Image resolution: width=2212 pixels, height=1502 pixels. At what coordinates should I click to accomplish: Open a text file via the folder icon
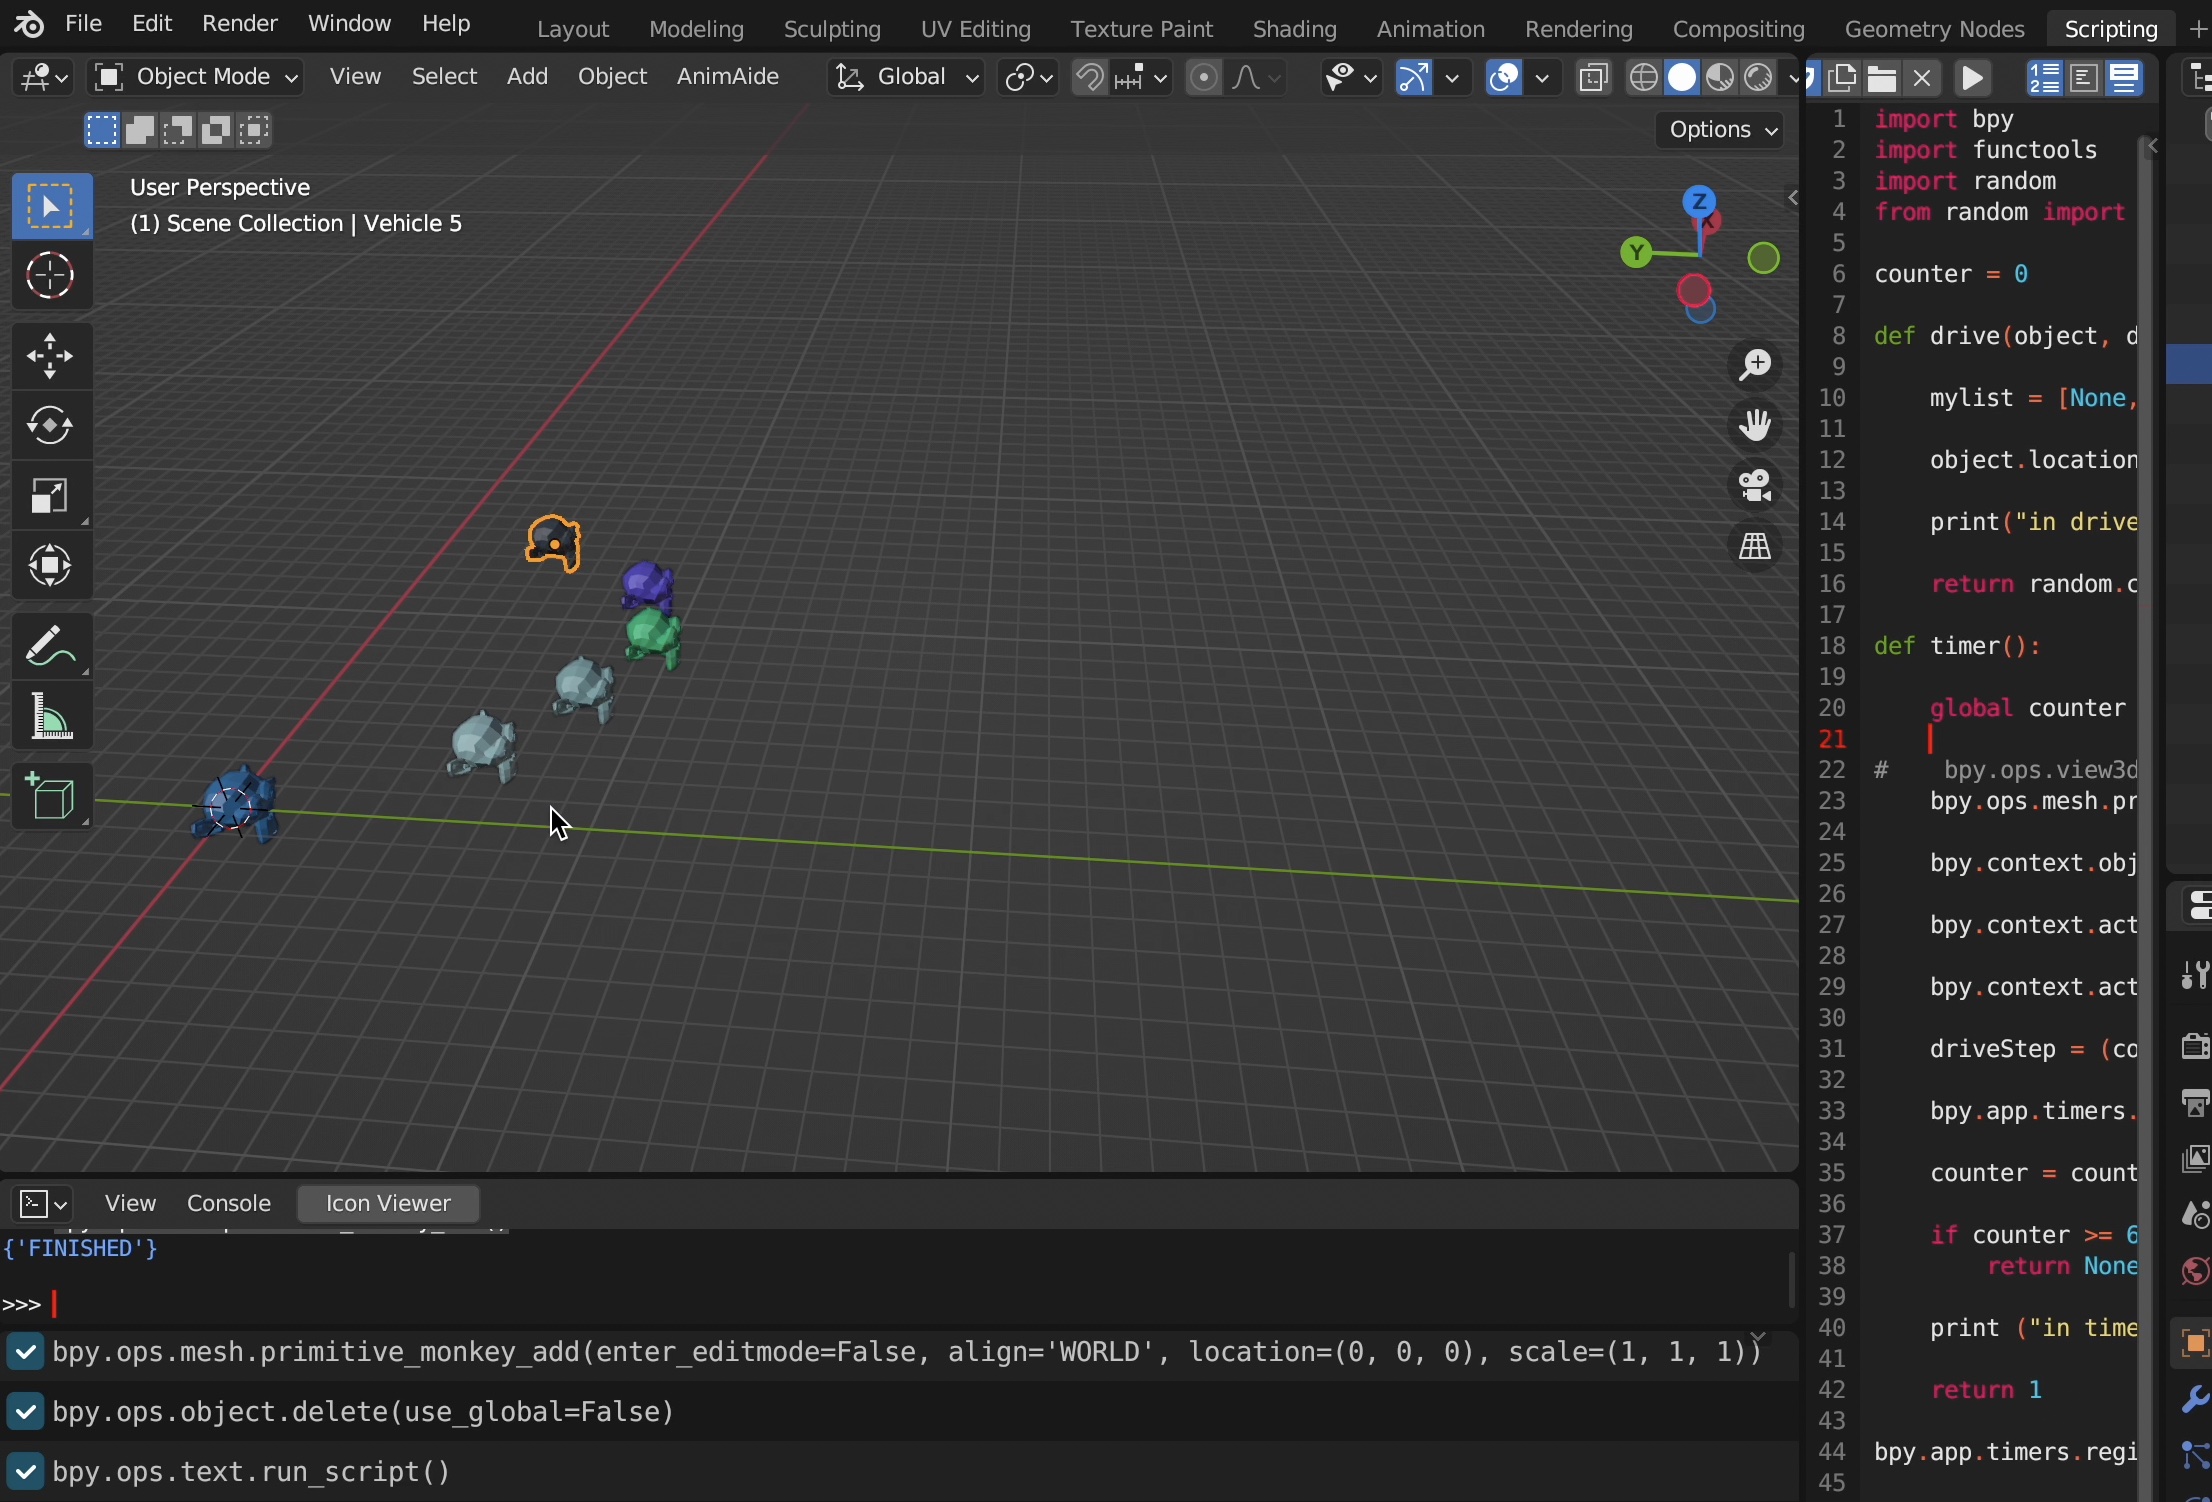(x=1882, y=77)
